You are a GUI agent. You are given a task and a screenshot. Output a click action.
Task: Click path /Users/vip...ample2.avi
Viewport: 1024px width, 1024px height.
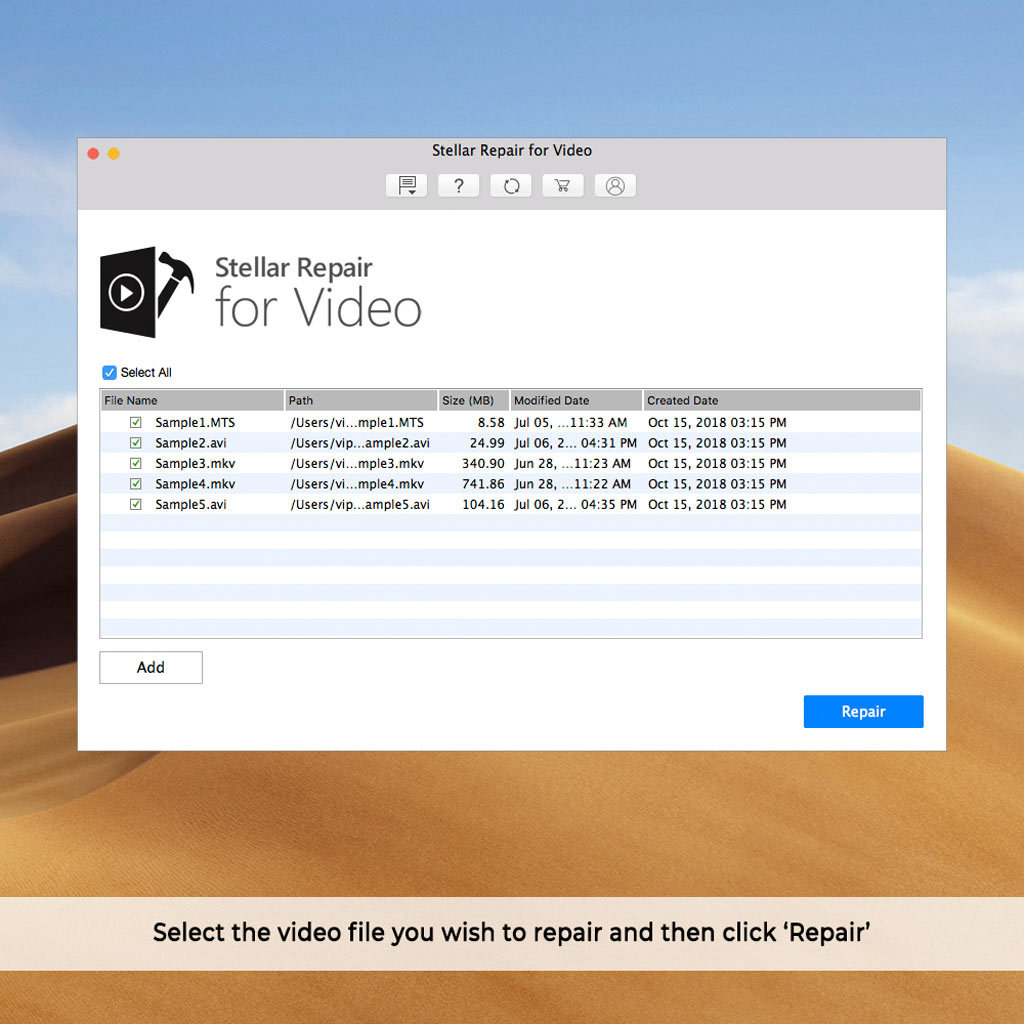[x=360, y=443]
